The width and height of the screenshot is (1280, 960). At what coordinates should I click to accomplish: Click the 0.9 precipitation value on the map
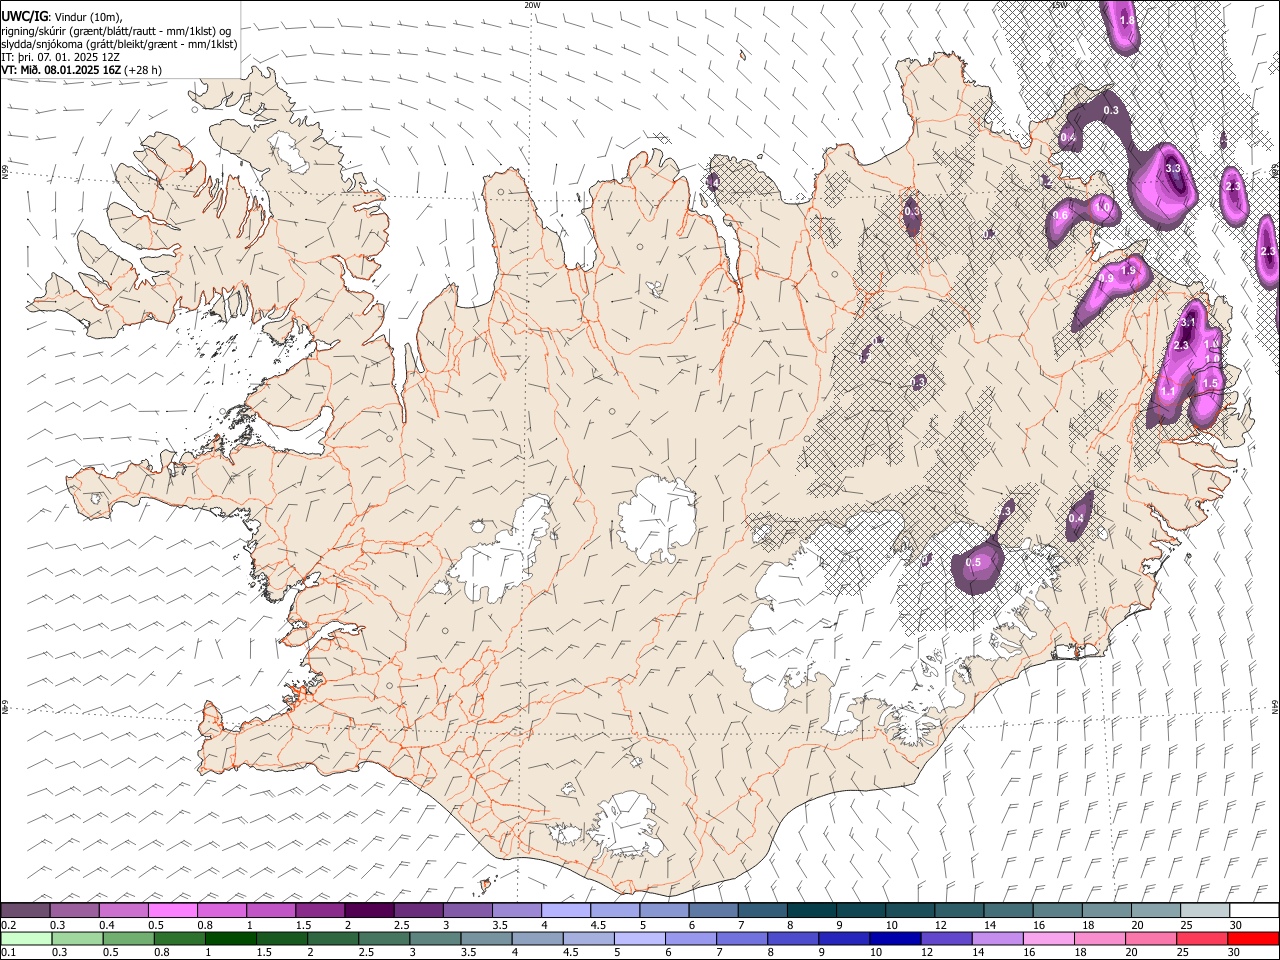1107,279
